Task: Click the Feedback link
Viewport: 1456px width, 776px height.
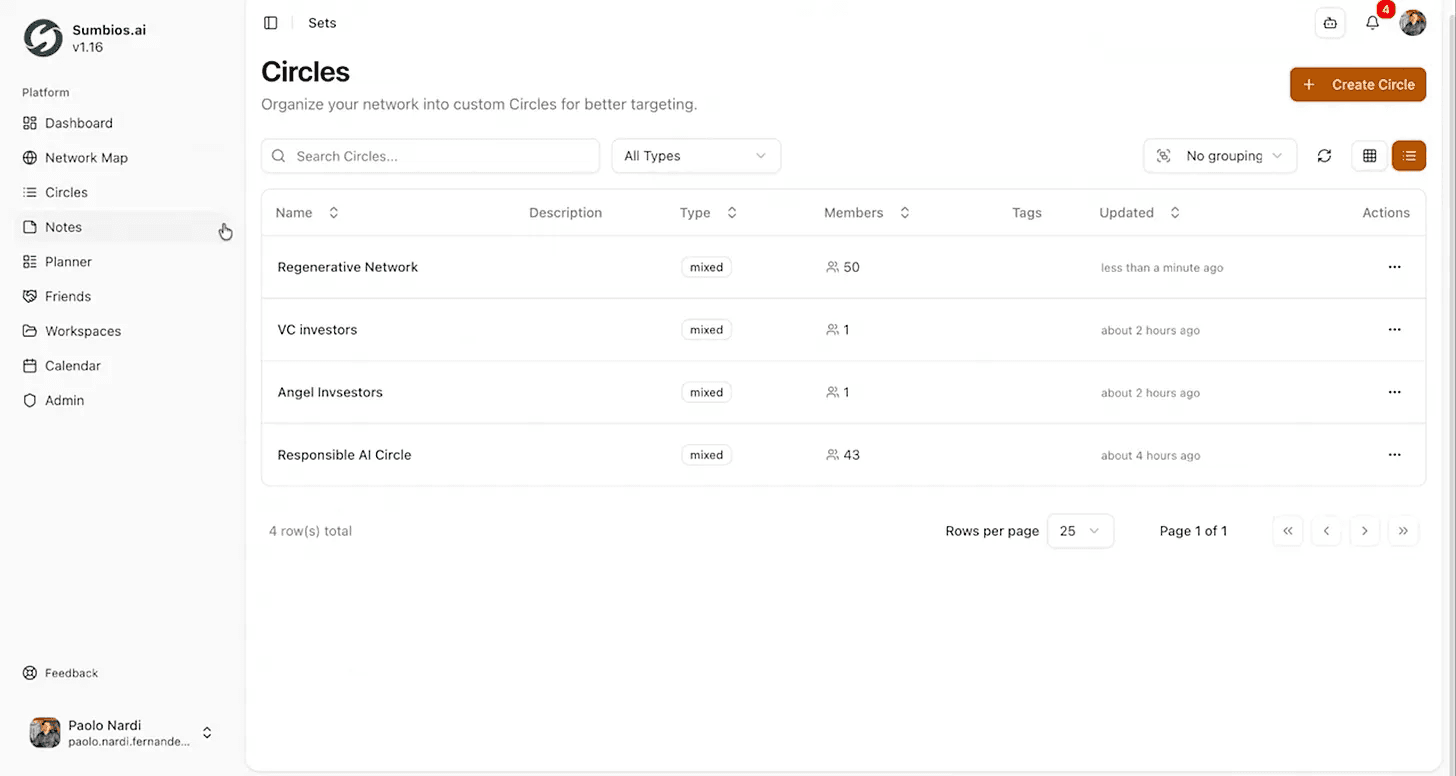Action: 61,673
